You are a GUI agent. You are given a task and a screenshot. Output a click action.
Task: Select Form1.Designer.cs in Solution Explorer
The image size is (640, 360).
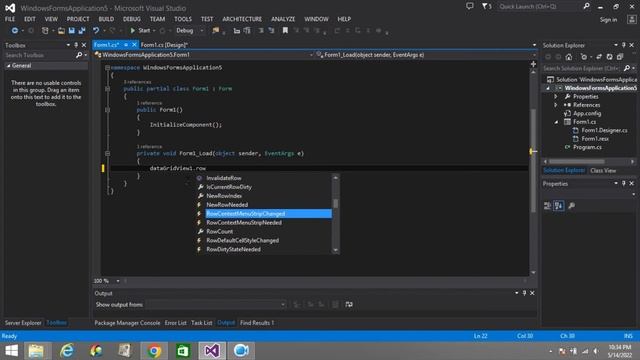tap(604, 131)
